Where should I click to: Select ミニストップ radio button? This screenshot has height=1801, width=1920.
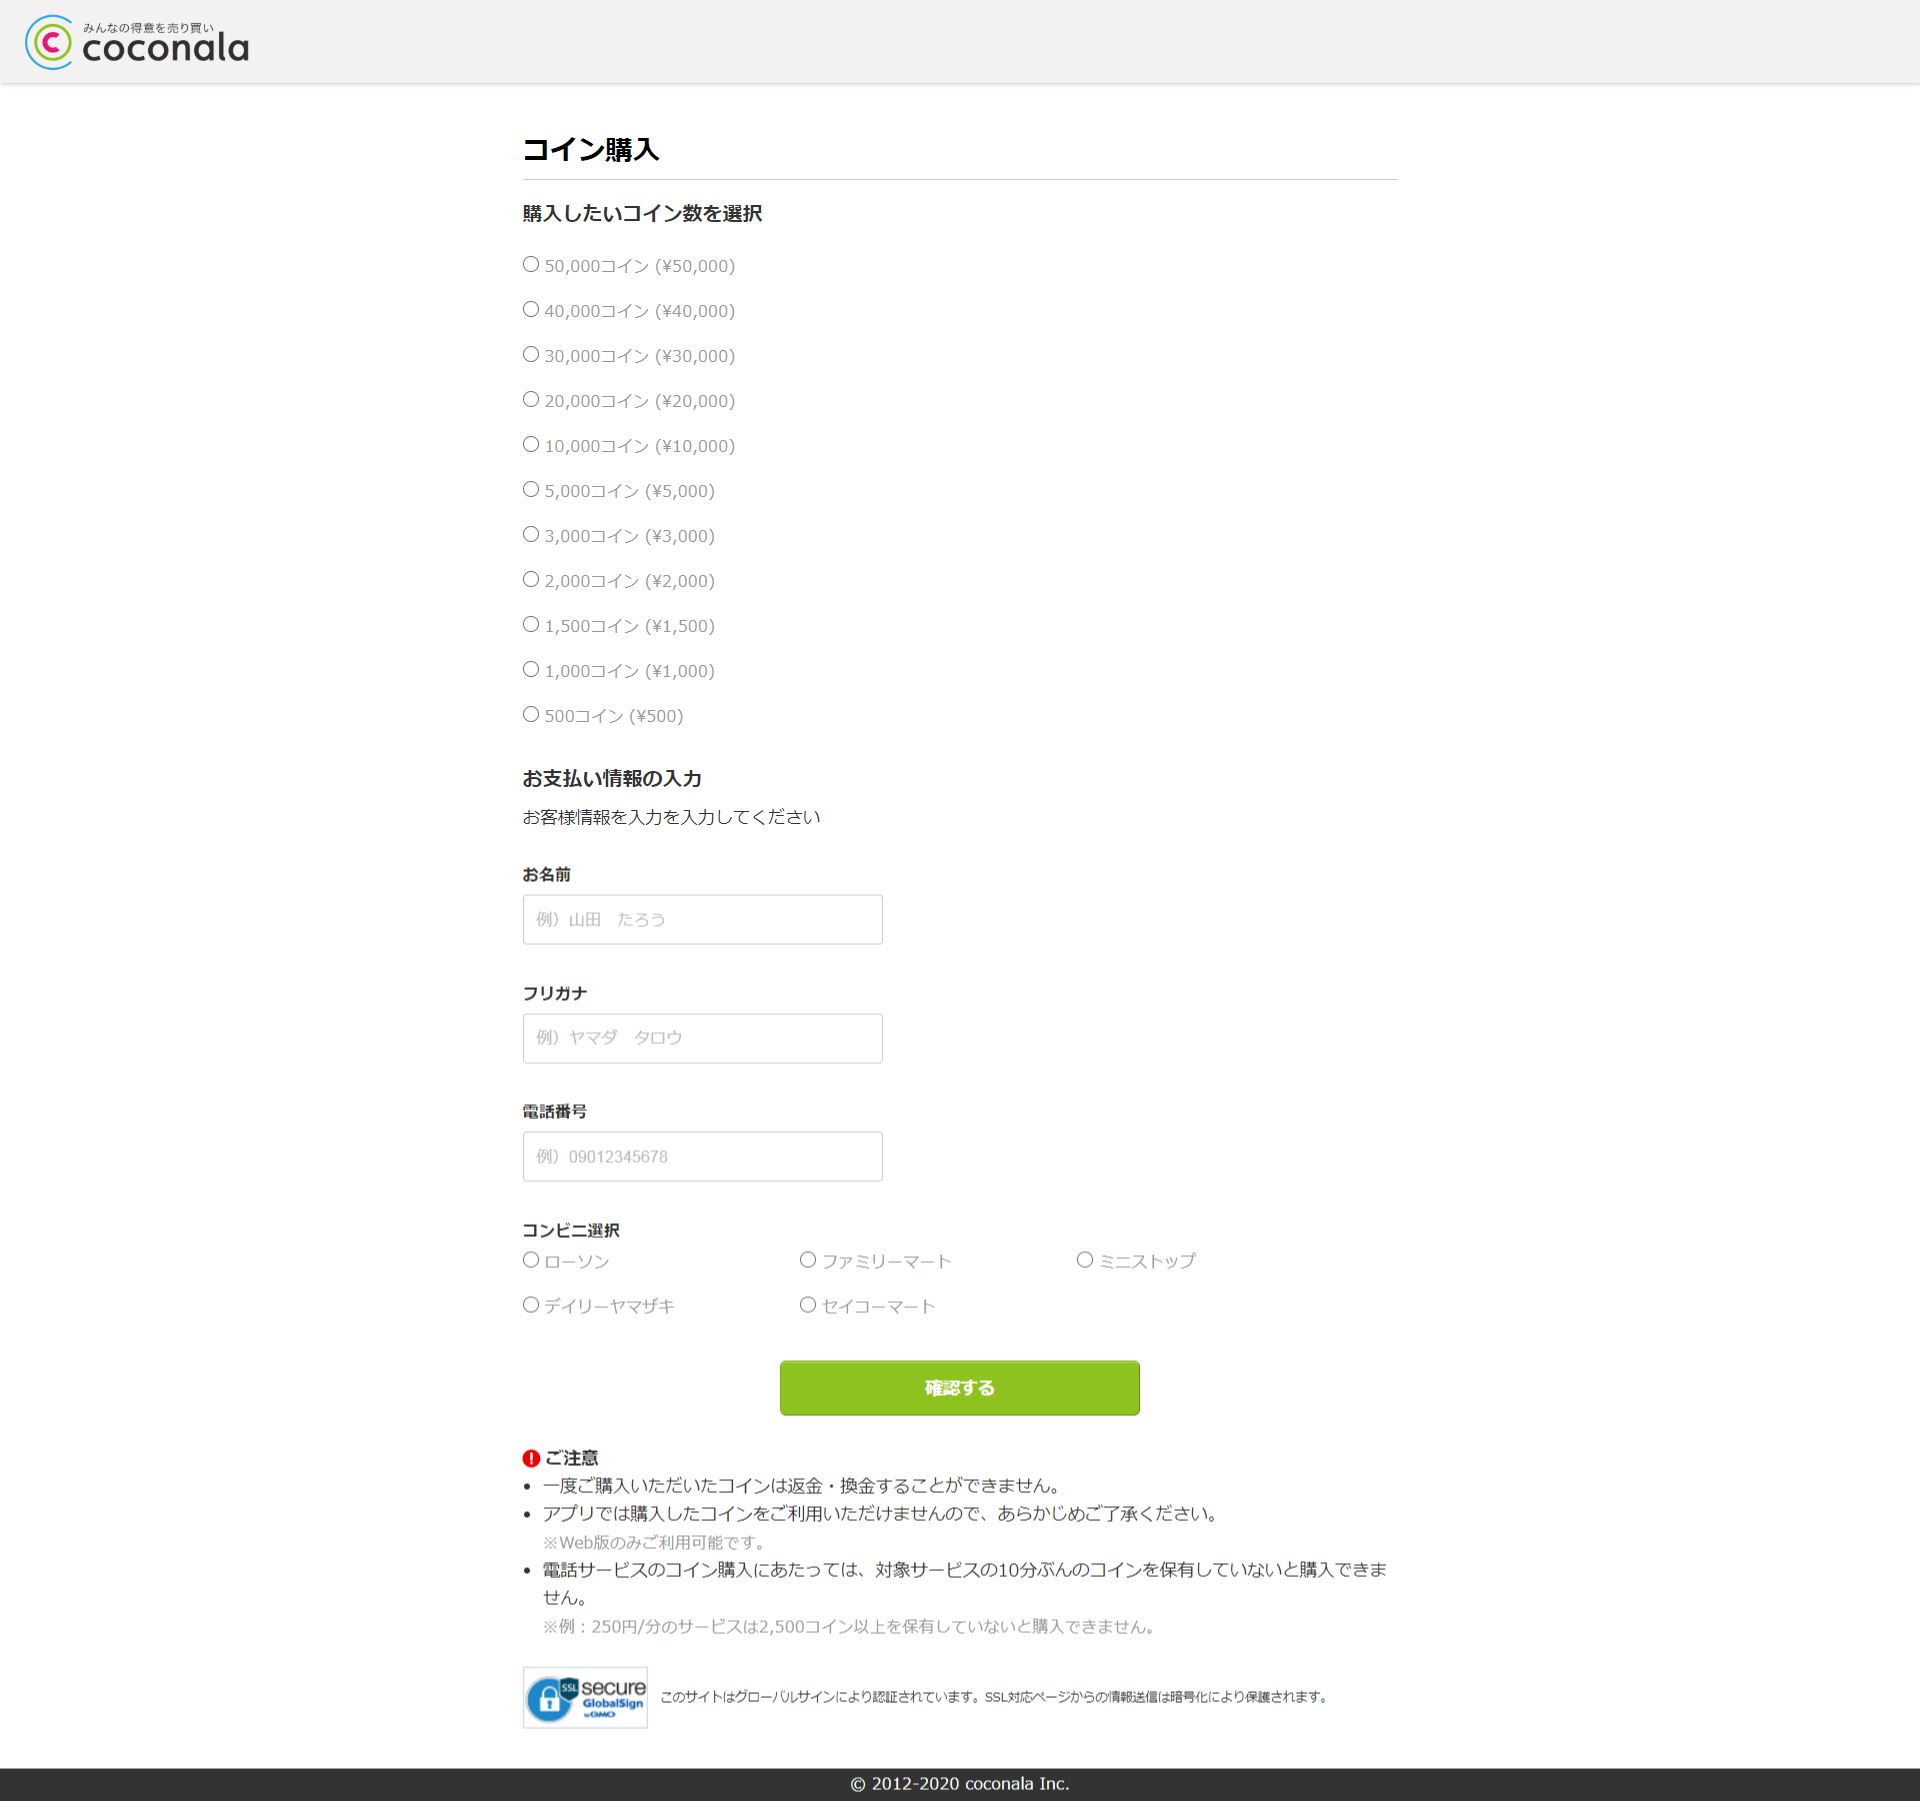pyautogui.click(x=1085, y=1260)
